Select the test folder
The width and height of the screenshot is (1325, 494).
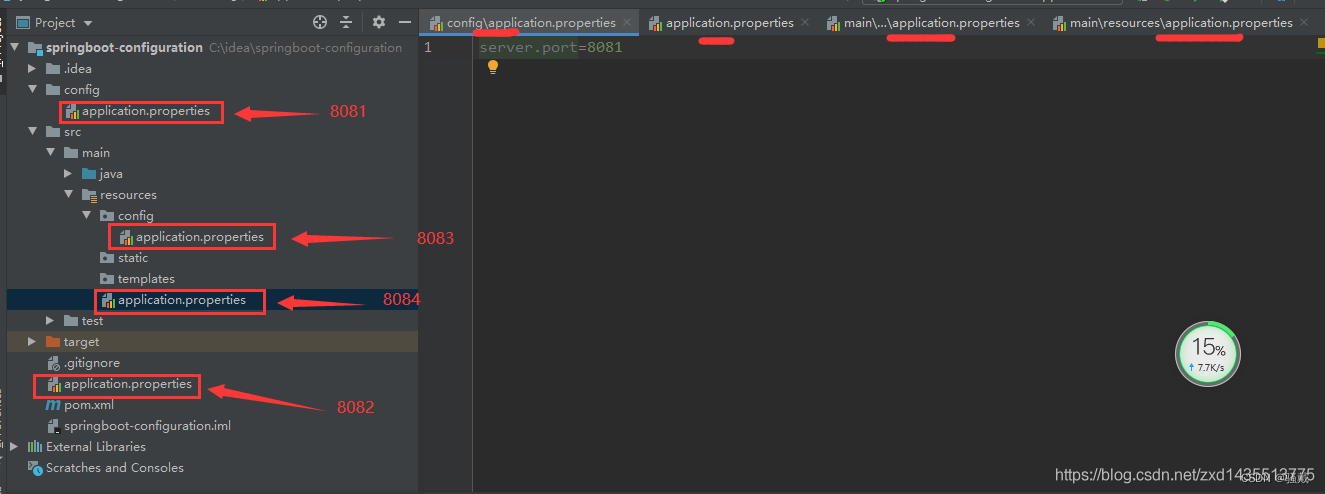tap(92, 320)
